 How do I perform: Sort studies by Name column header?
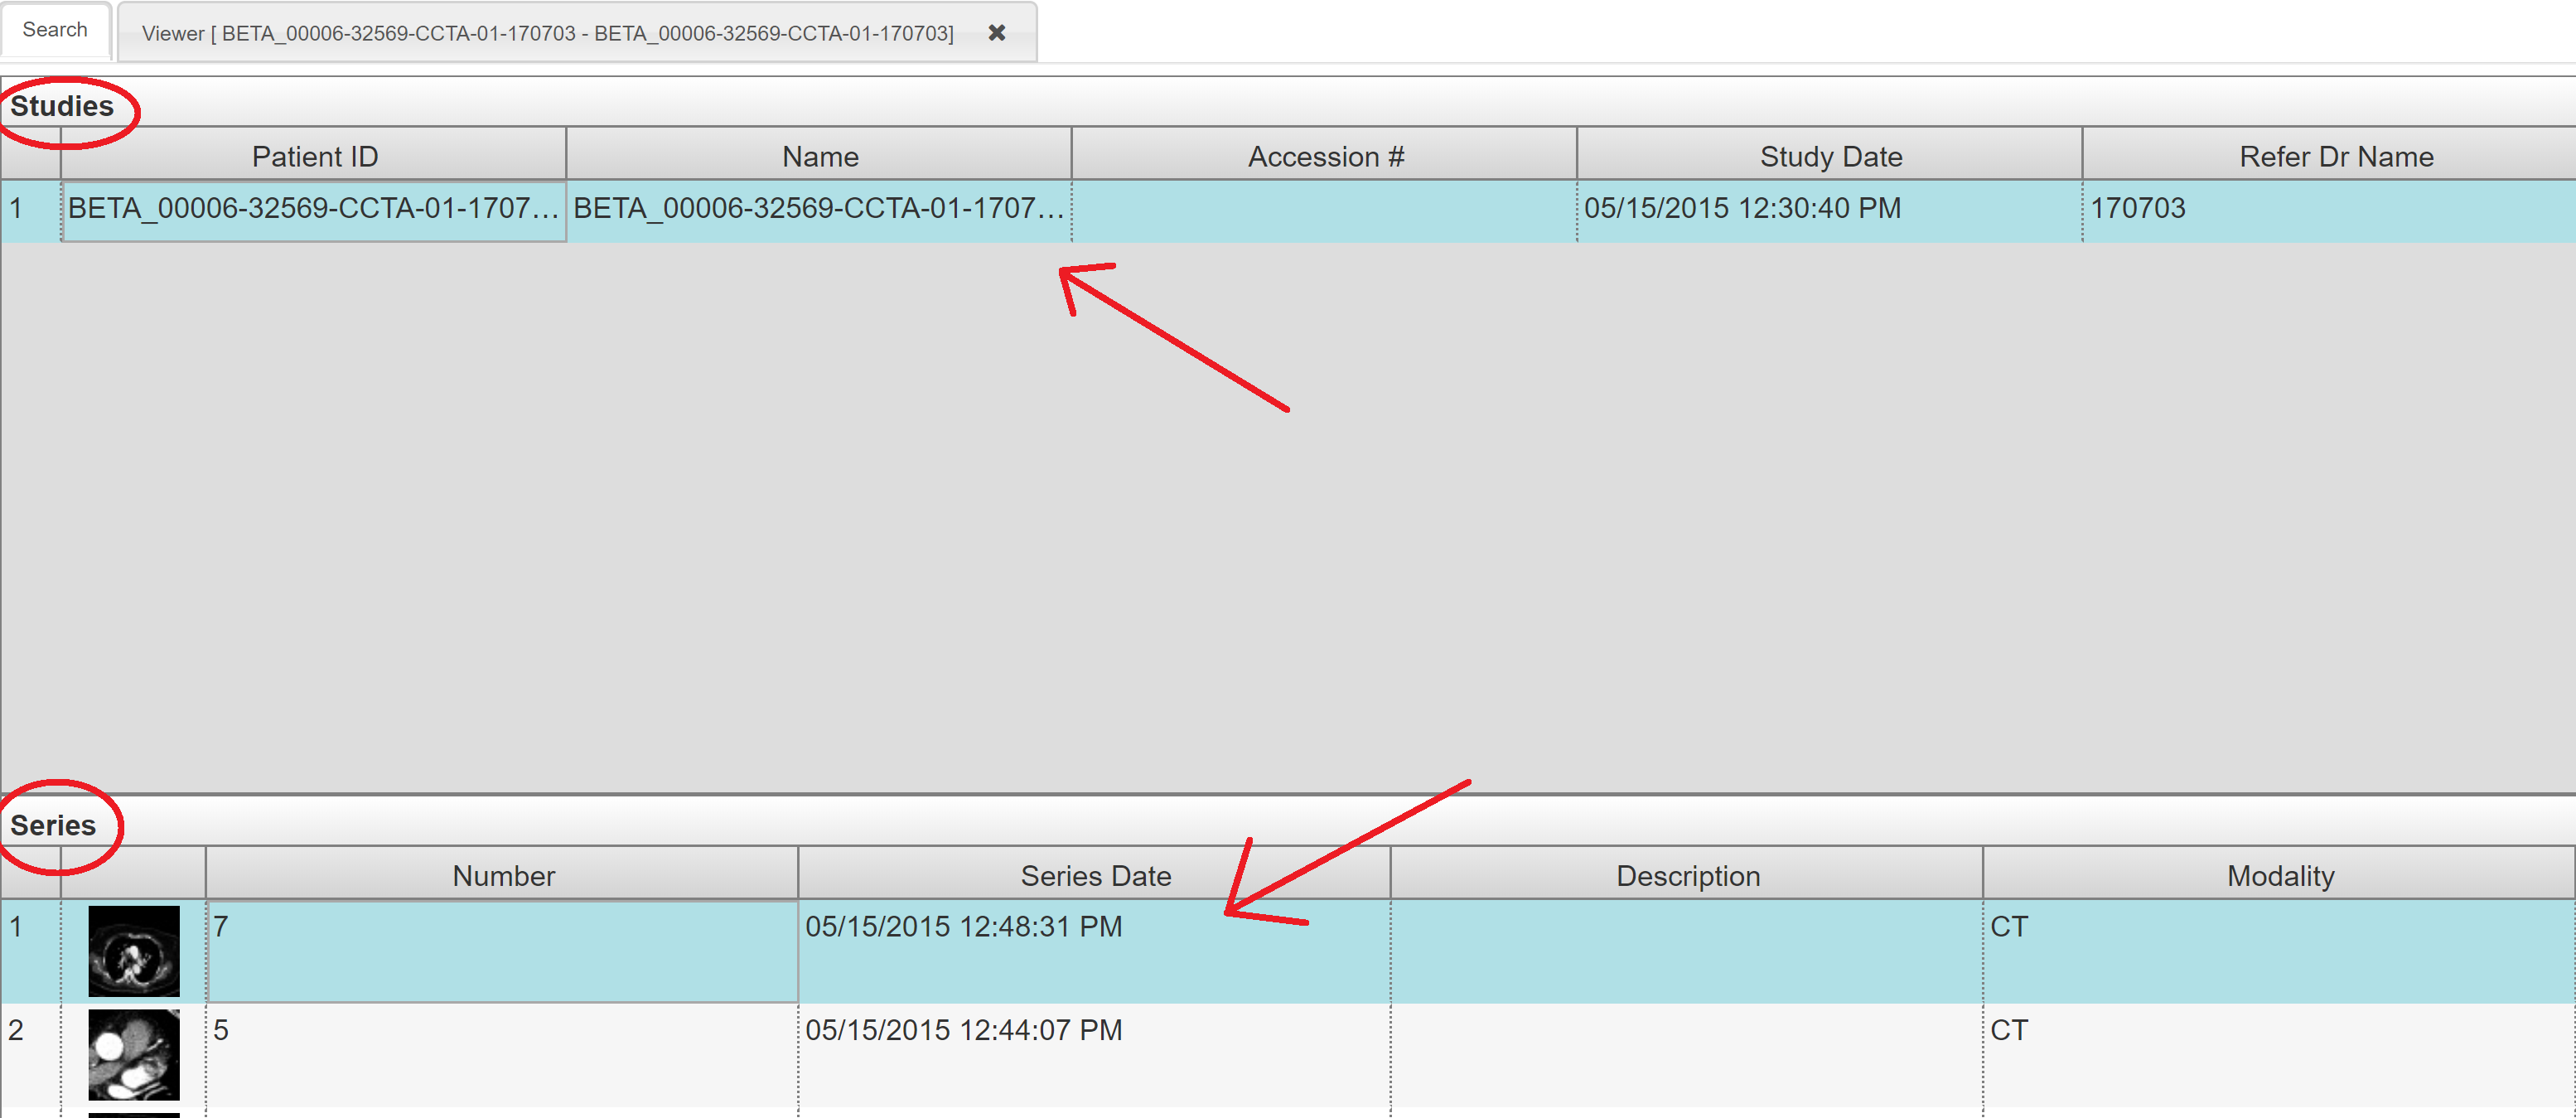820,156
